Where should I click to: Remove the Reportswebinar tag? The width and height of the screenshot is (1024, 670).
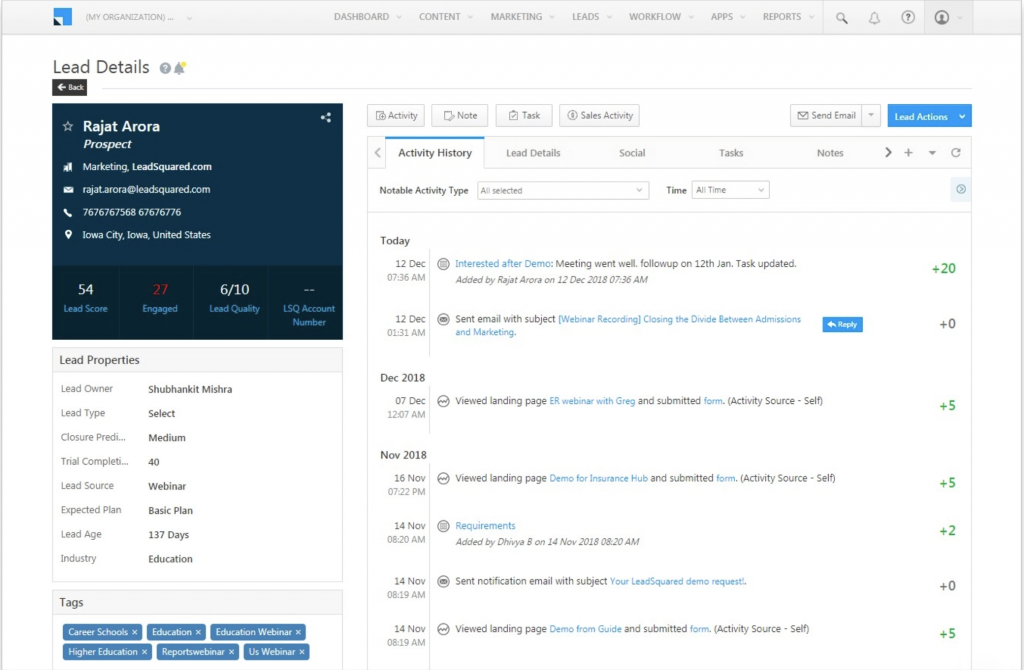(231, 652)
